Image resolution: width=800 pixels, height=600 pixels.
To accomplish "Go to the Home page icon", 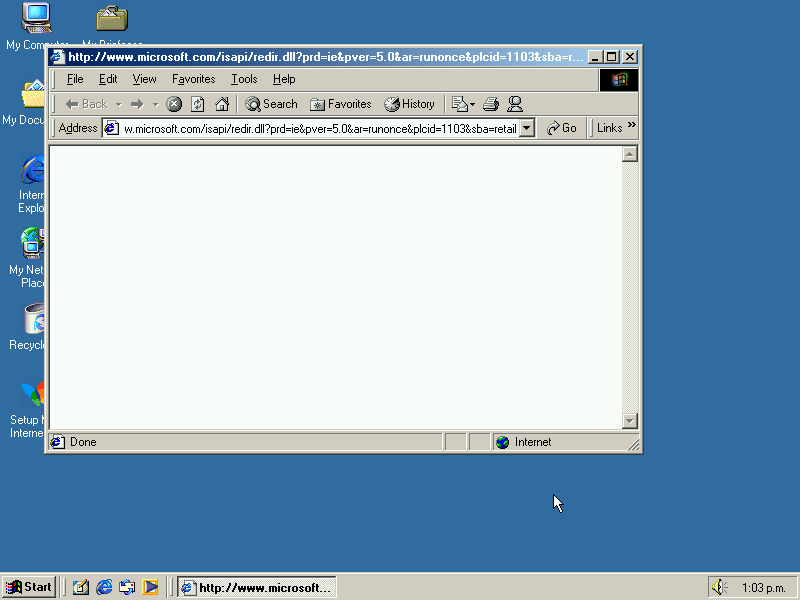I will (222, 105).
